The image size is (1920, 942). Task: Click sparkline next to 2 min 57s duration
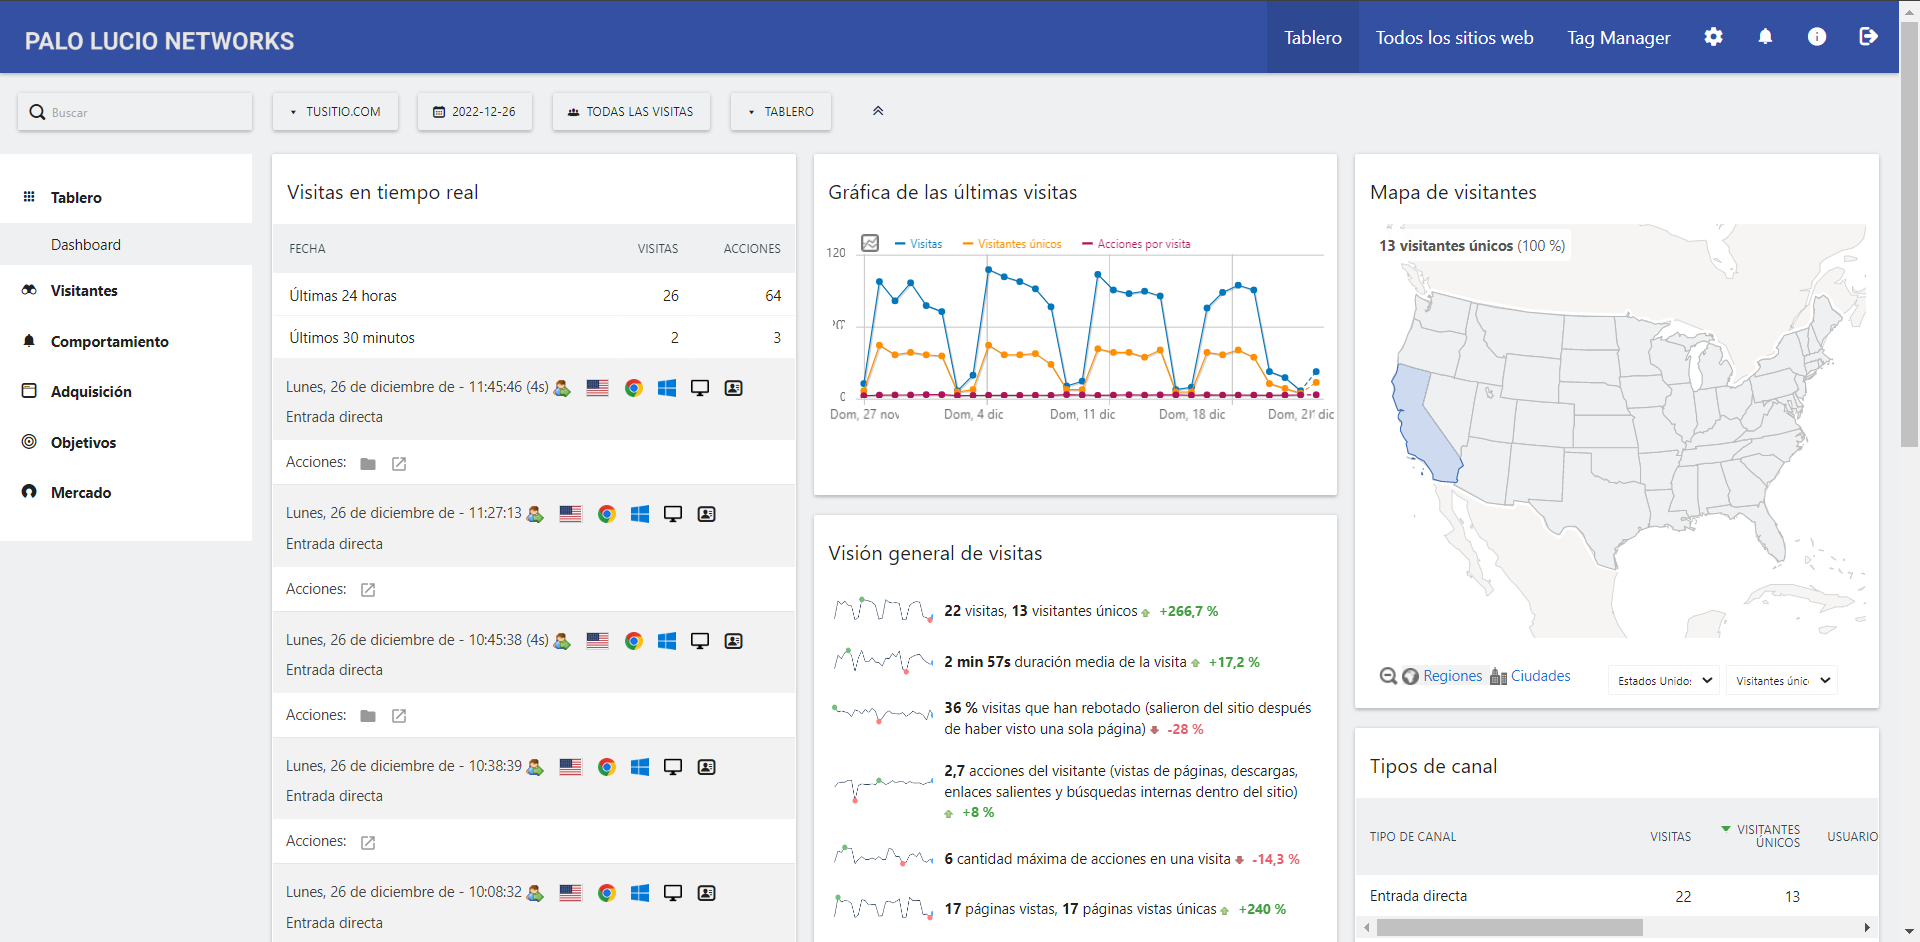tap(884, 661)
